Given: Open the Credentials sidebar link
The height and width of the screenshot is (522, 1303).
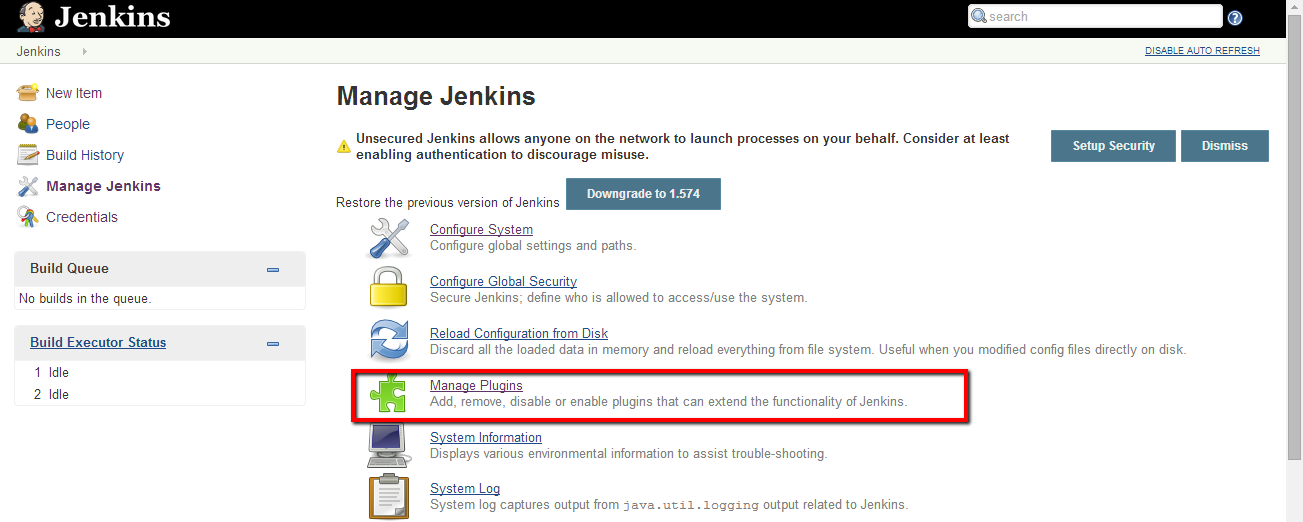Looking at the screenshot, I should (82, 217).
